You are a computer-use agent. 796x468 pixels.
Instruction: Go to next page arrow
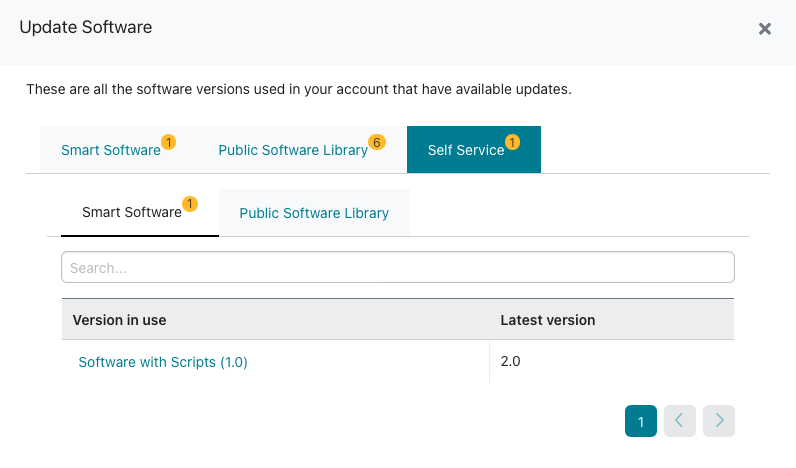click(x=718, y=421)
